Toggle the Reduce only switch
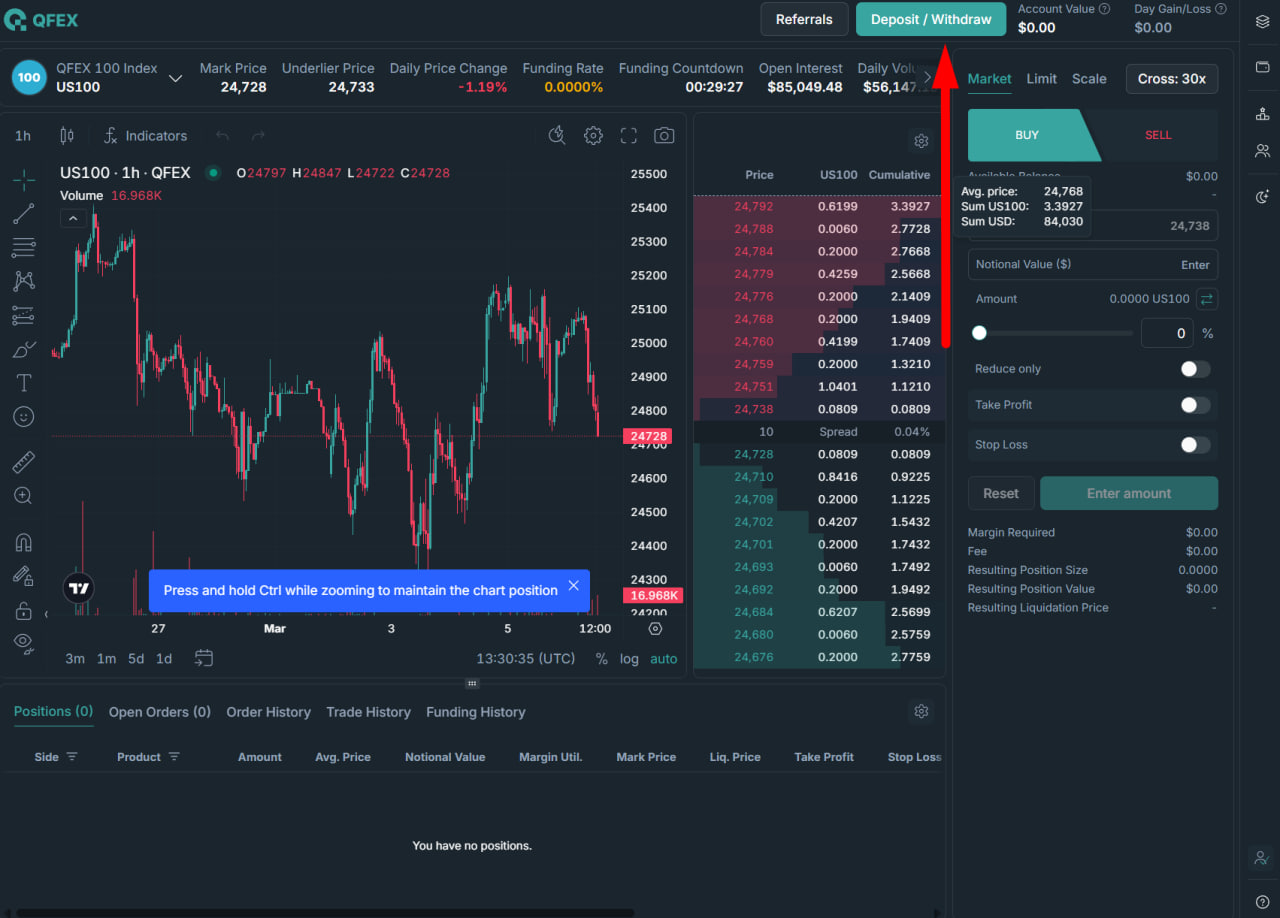 (x=1195, y=369)
